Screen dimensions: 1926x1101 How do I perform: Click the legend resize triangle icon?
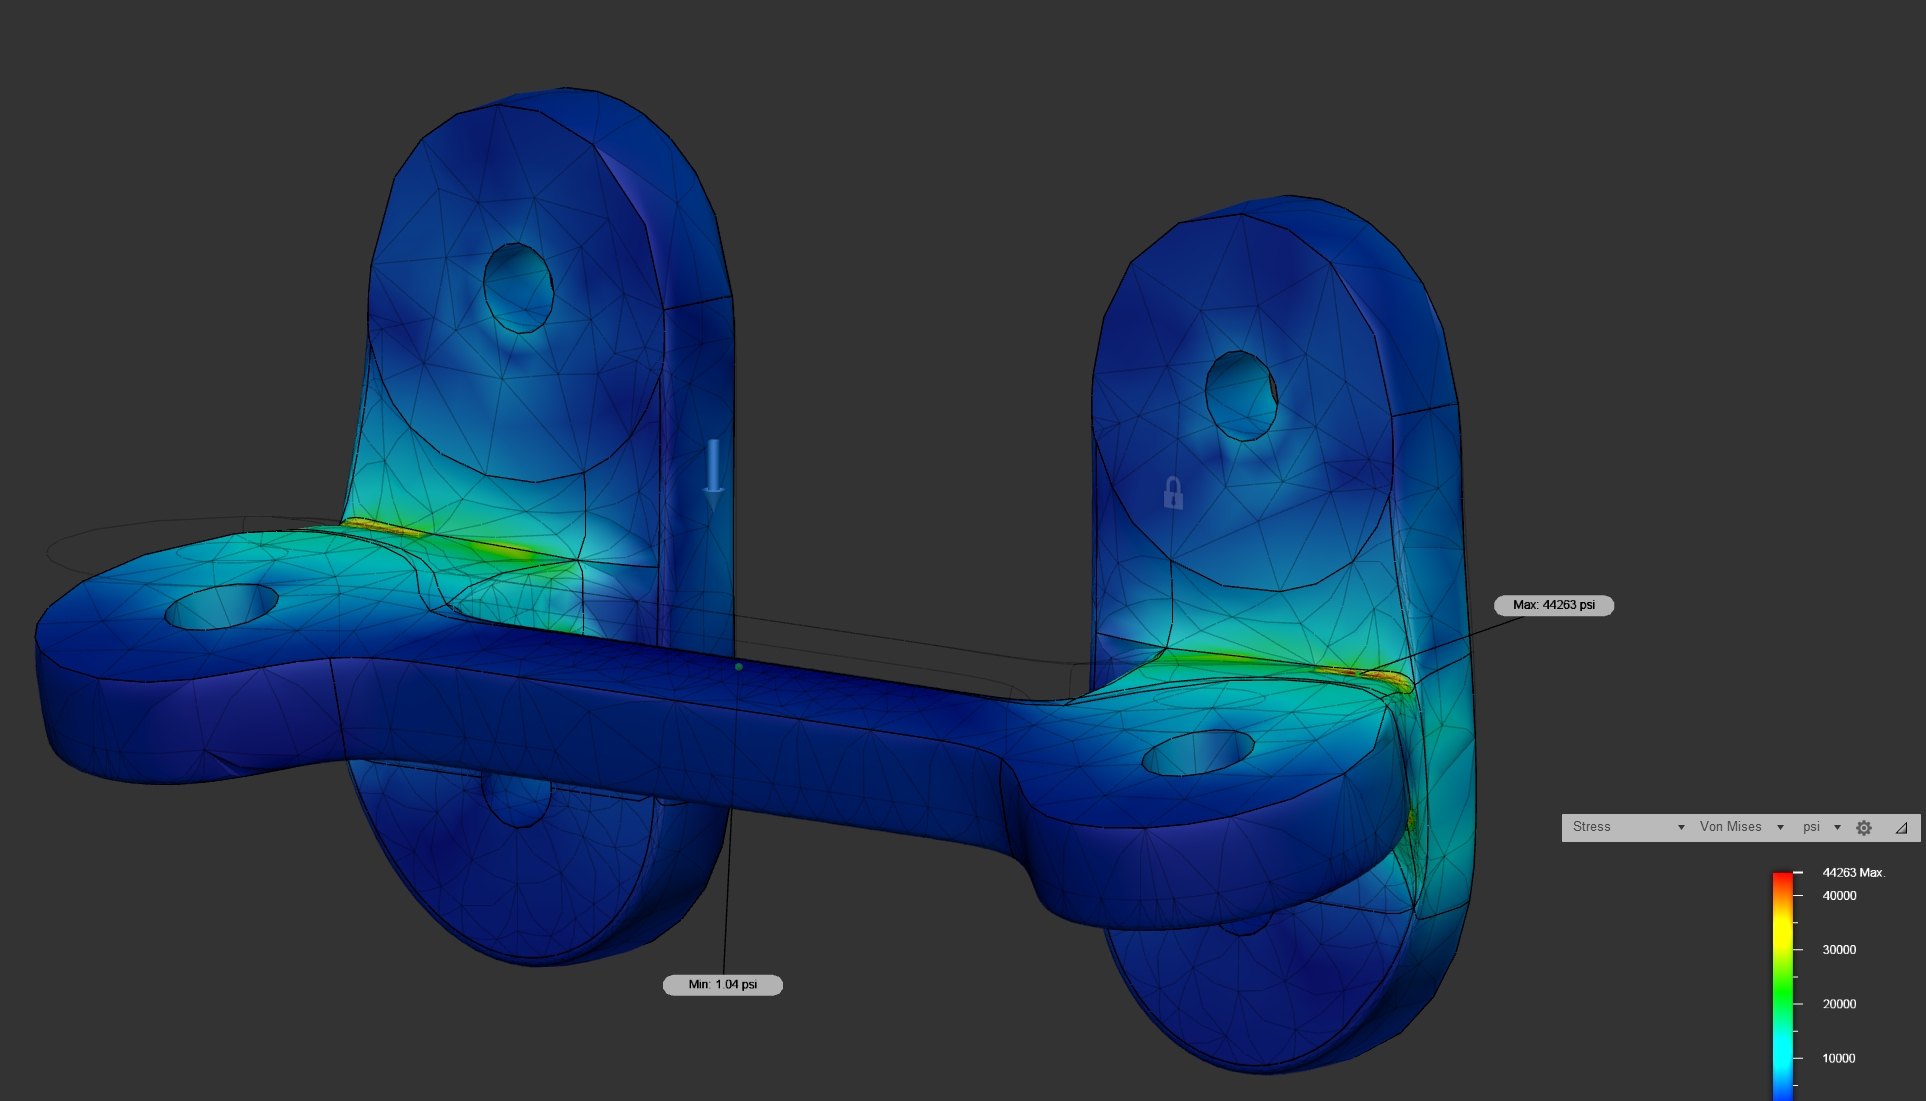1901,827
